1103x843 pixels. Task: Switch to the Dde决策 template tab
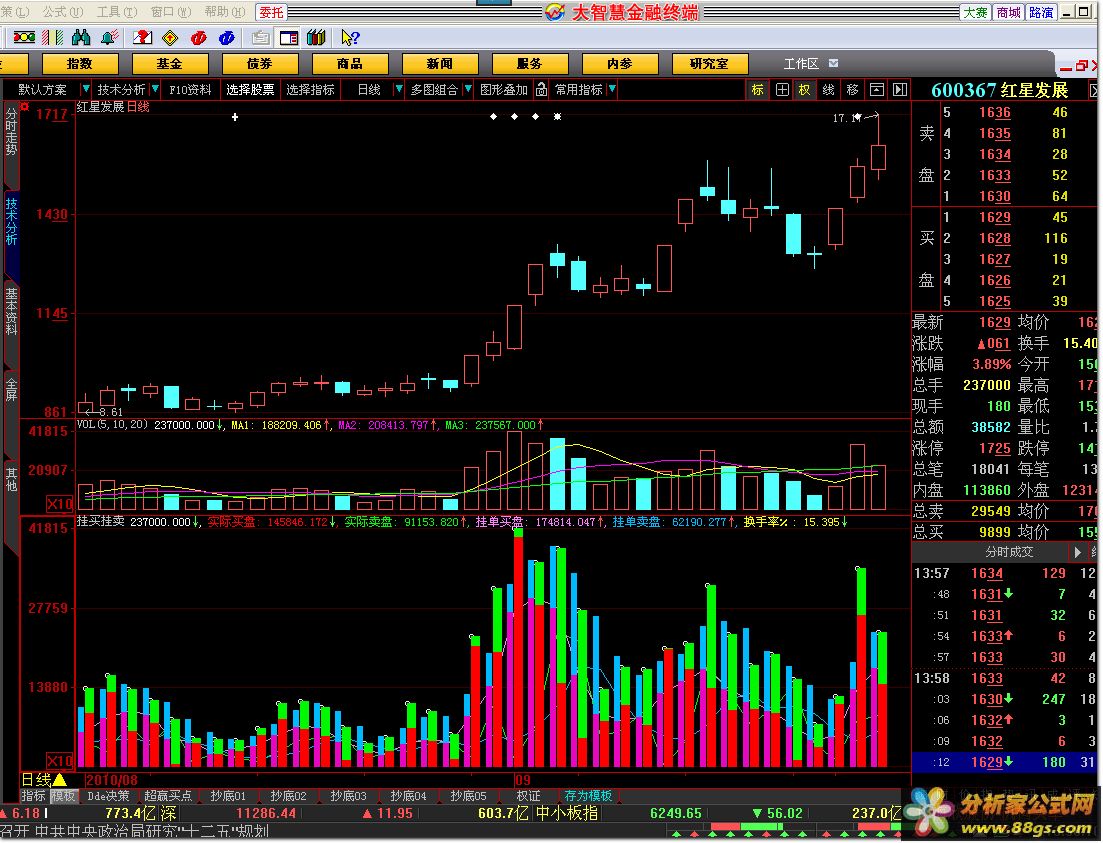pyautogui.click(x=108, y=796)
